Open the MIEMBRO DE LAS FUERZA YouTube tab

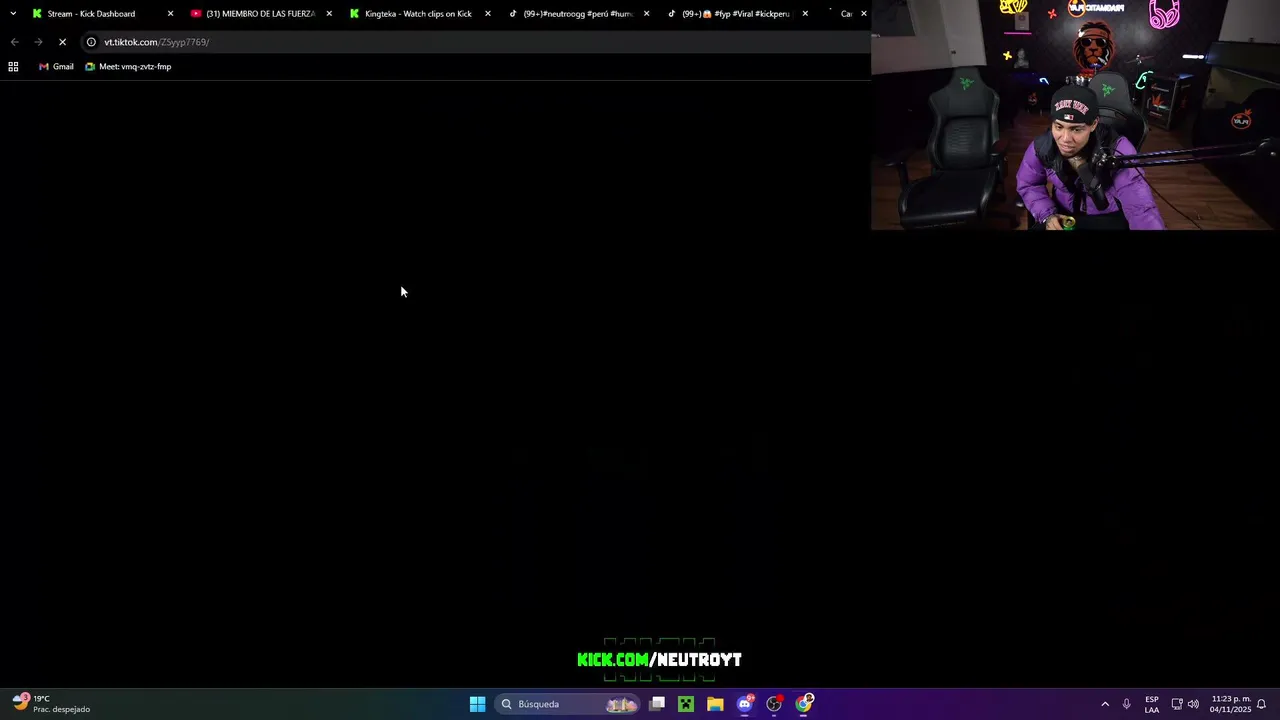coord(260,14)
